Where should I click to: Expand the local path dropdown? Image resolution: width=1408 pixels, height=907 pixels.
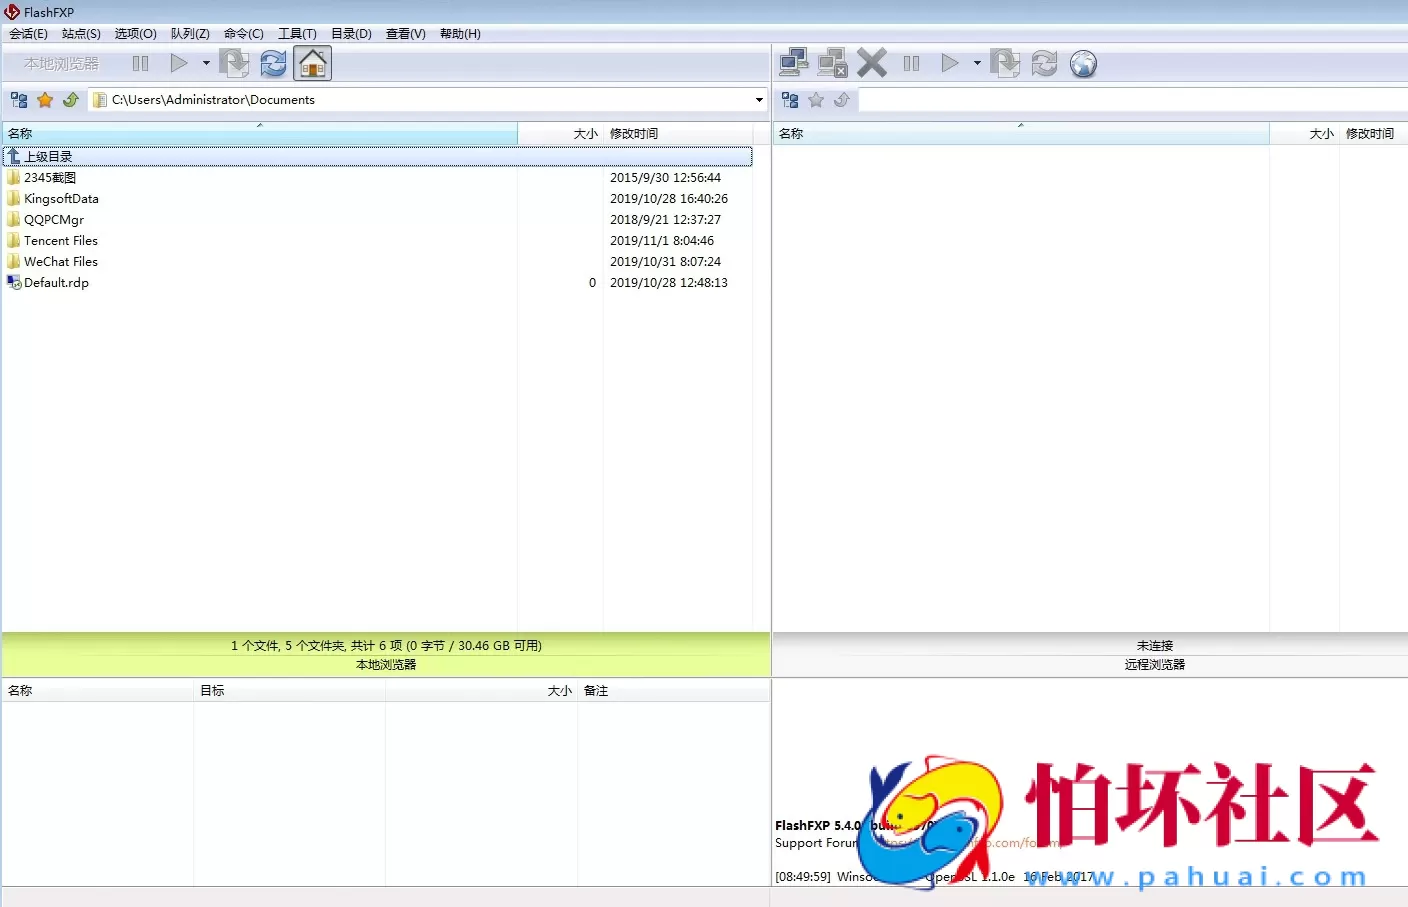click(x=759, y=100)
